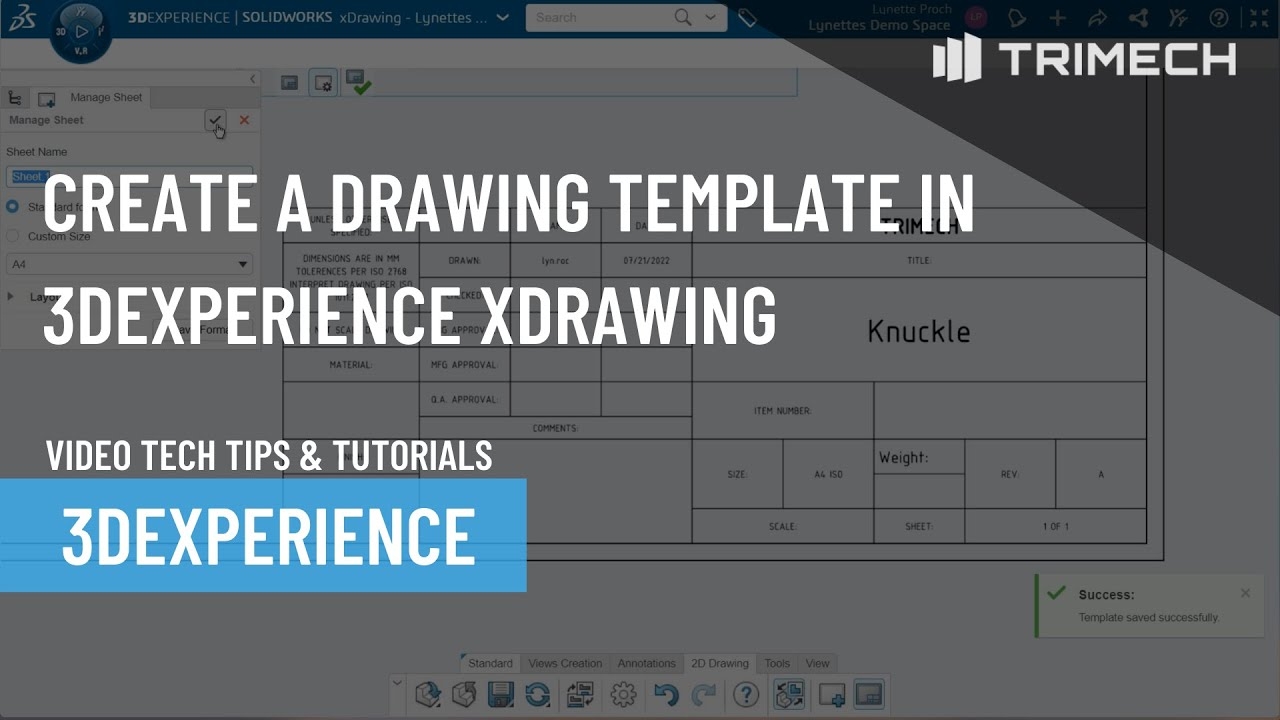Select the Manage Sheet panel tab
This screenshot has width=1280, height=720.
click(x=106, y=97)
